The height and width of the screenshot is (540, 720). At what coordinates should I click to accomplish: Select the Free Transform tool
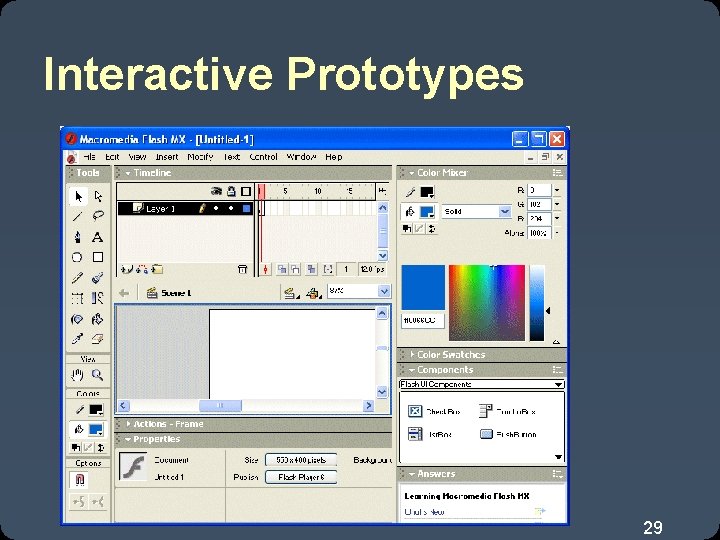point(77,298)
